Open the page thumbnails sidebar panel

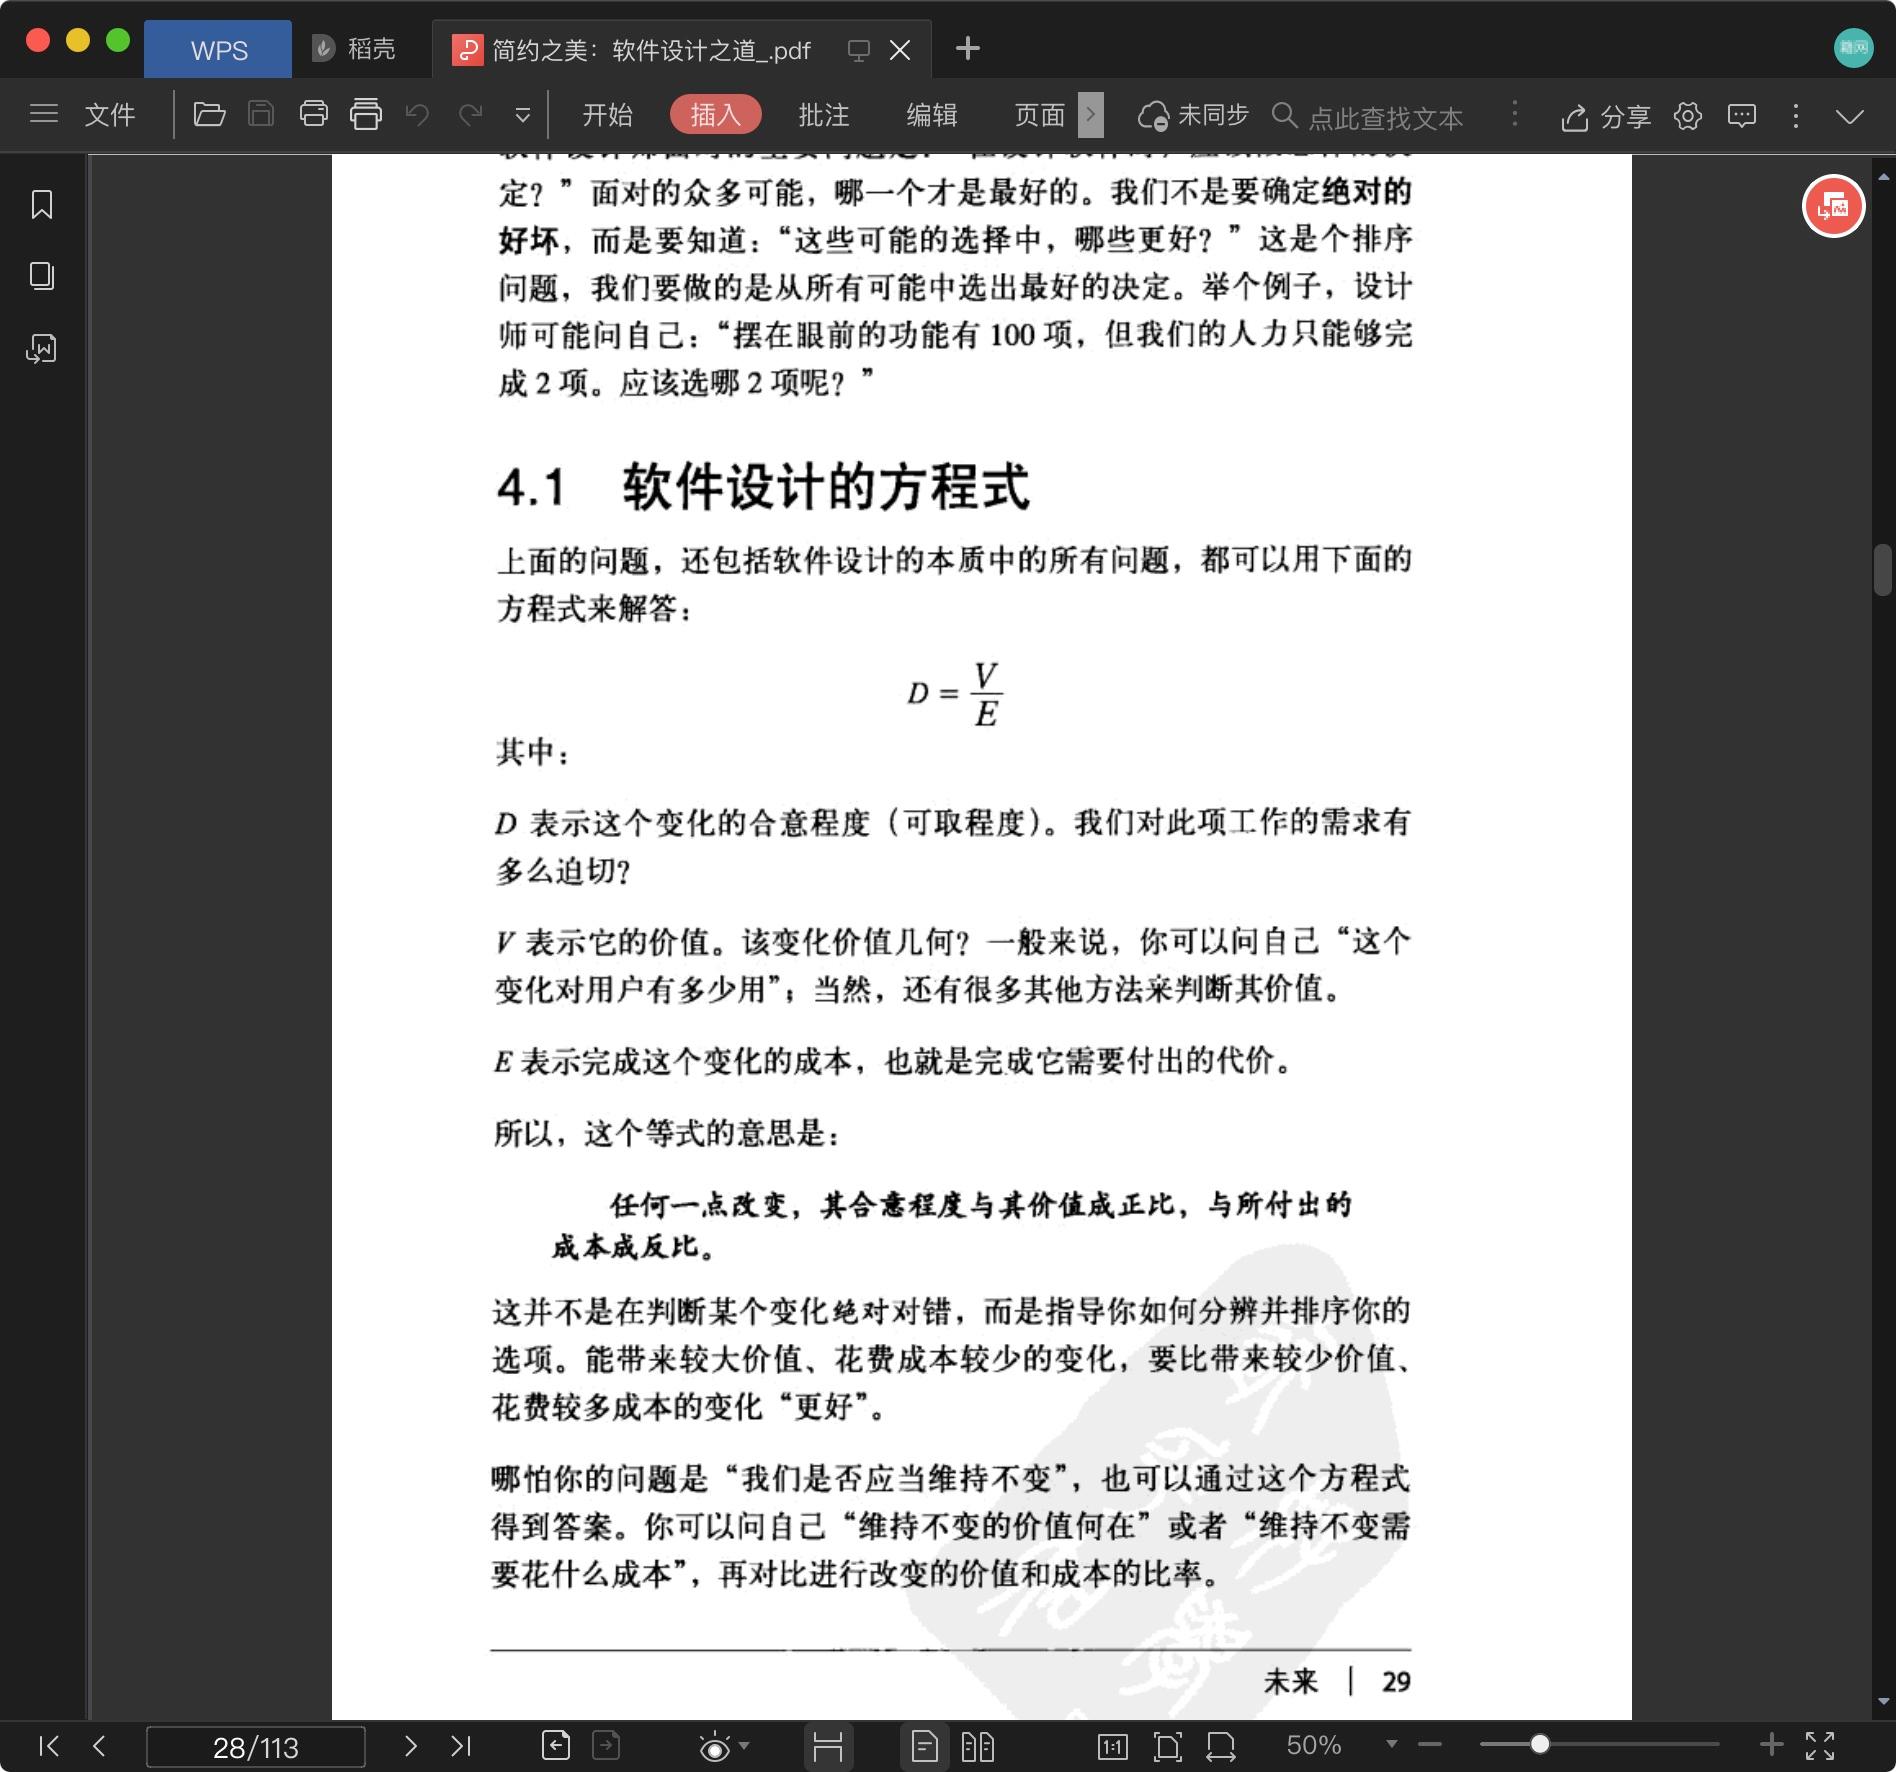(42, 276)
